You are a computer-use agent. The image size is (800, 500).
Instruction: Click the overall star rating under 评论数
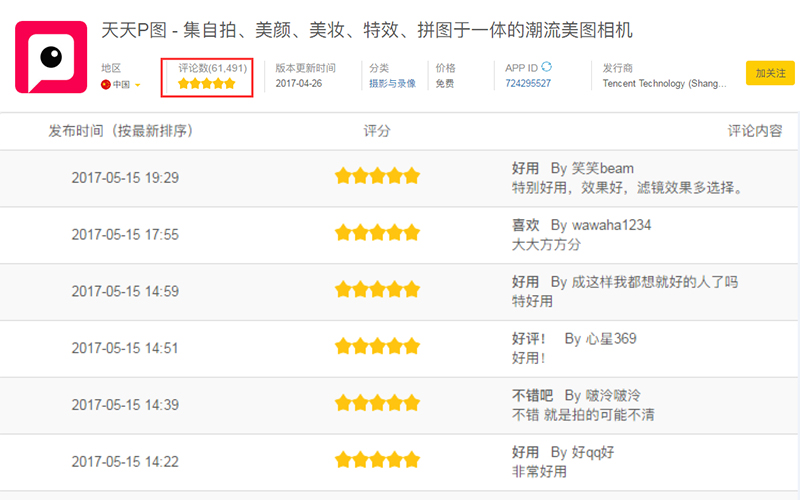[206, 84]
